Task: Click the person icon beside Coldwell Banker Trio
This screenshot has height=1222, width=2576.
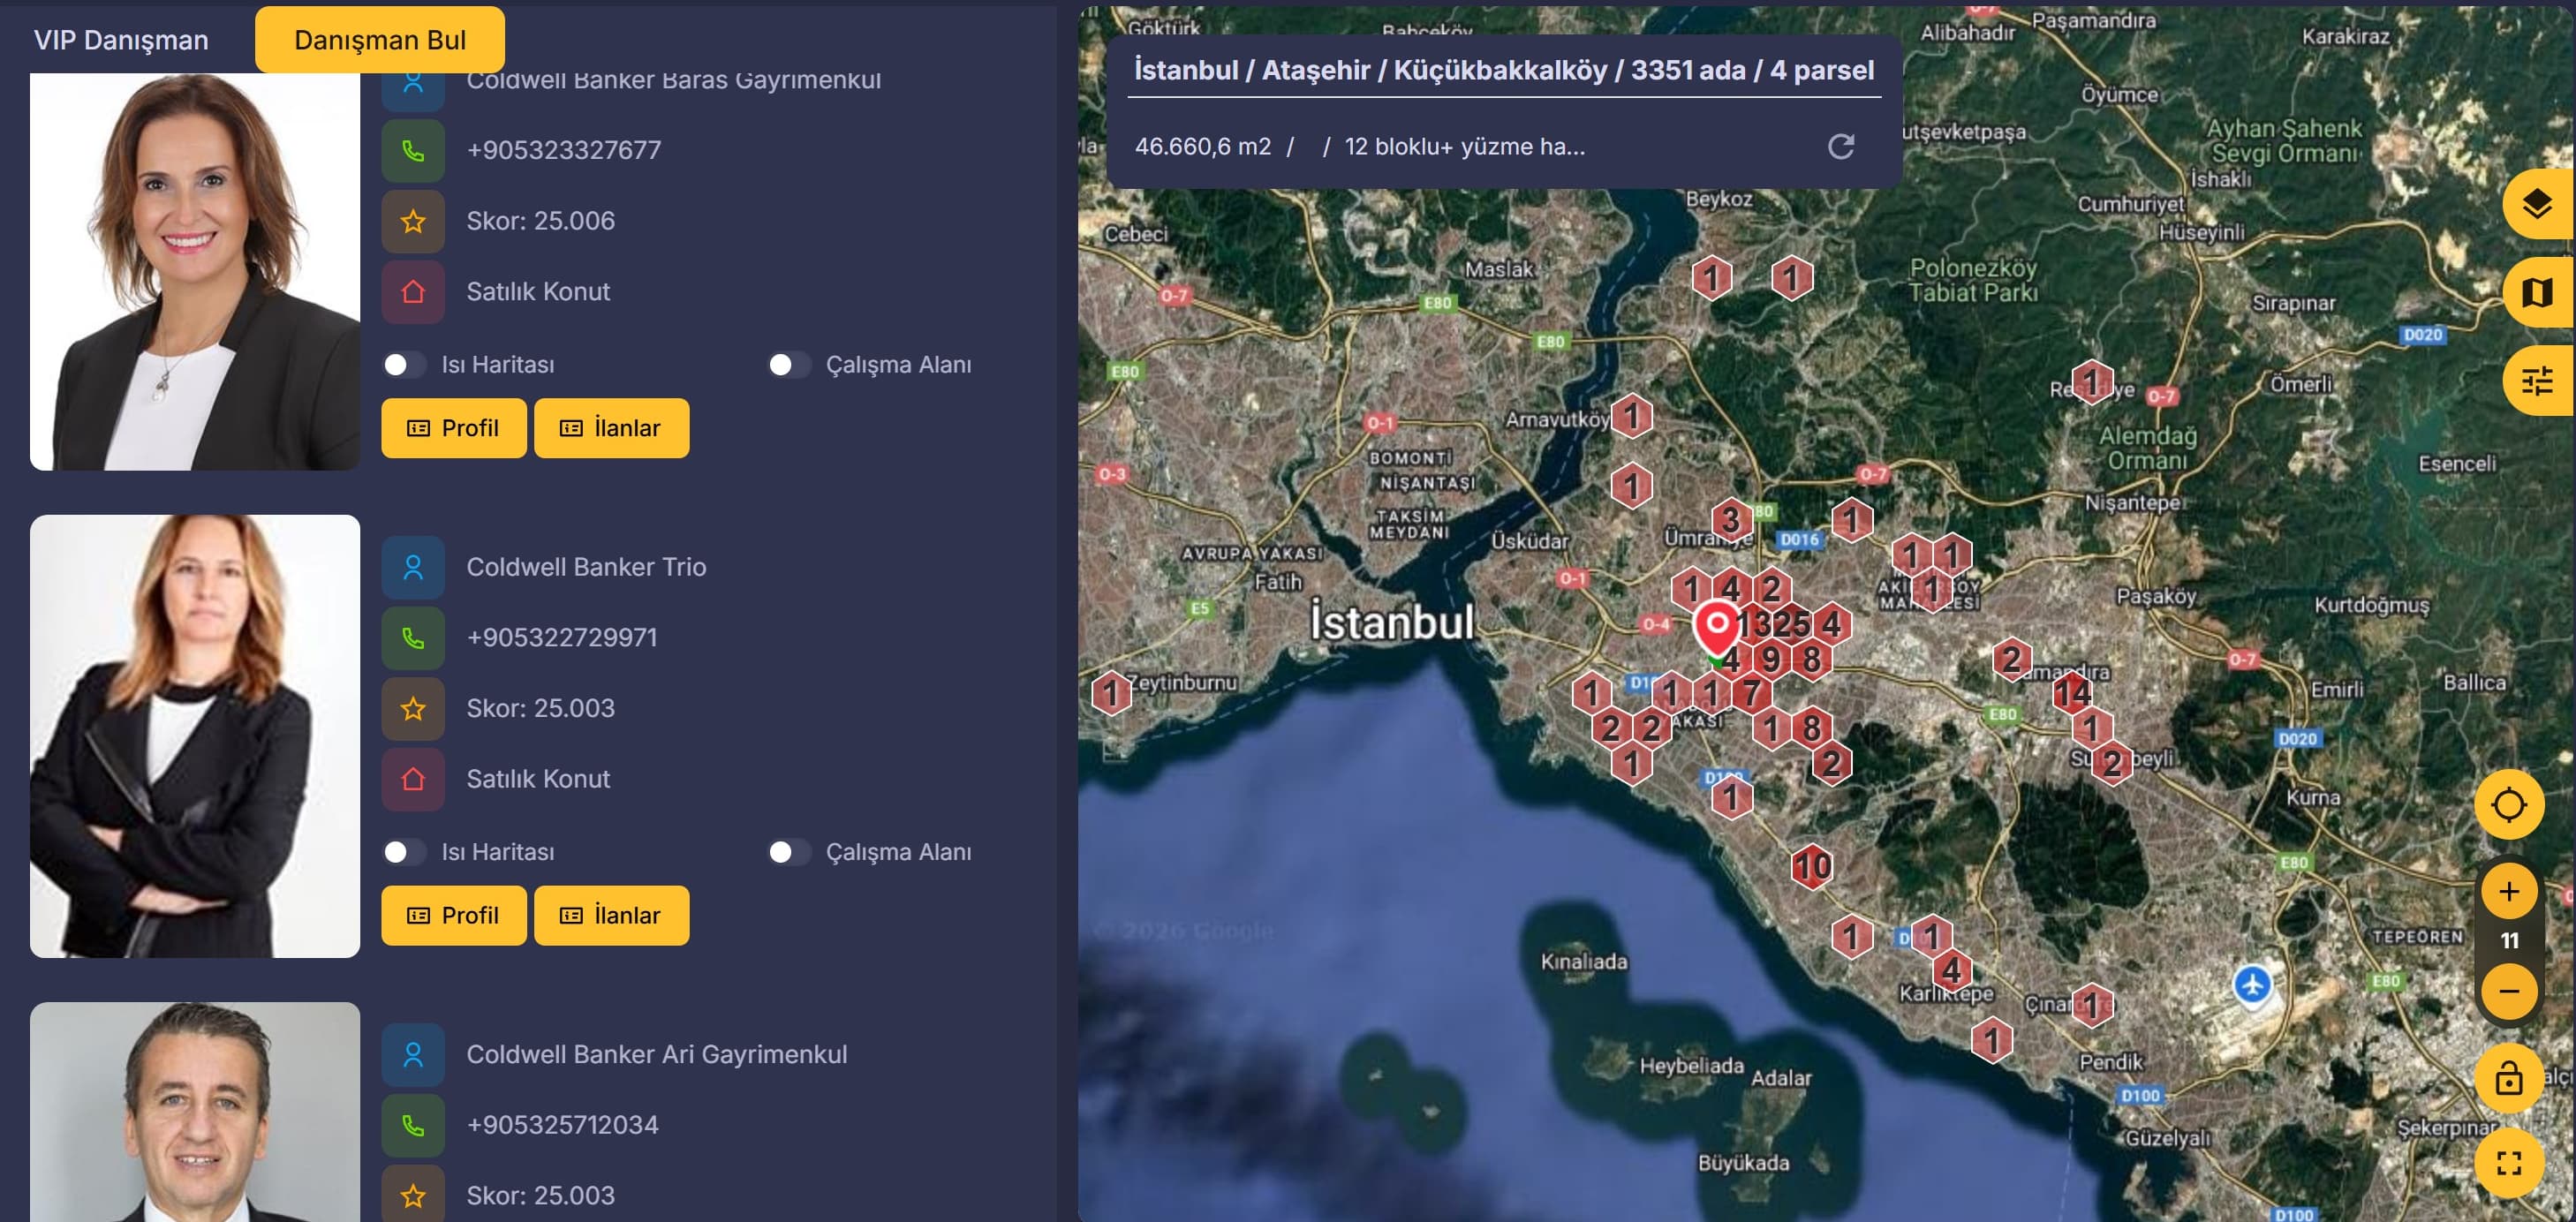Action: 413,567
